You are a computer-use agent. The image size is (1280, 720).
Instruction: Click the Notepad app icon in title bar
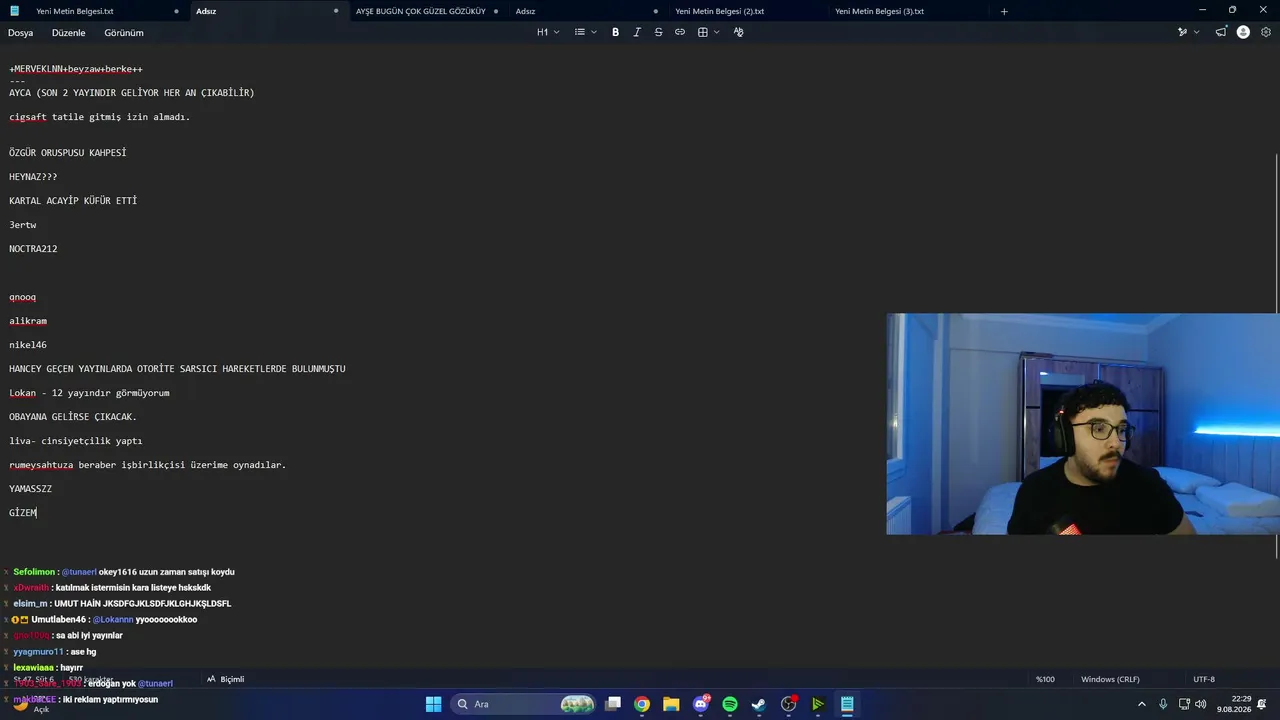[x=14, y=11]
